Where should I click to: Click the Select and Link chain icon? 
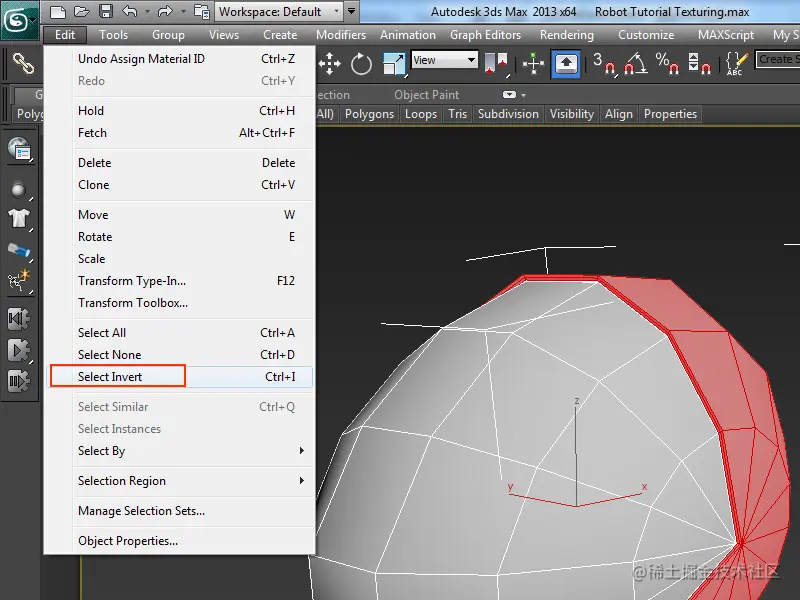23,64
